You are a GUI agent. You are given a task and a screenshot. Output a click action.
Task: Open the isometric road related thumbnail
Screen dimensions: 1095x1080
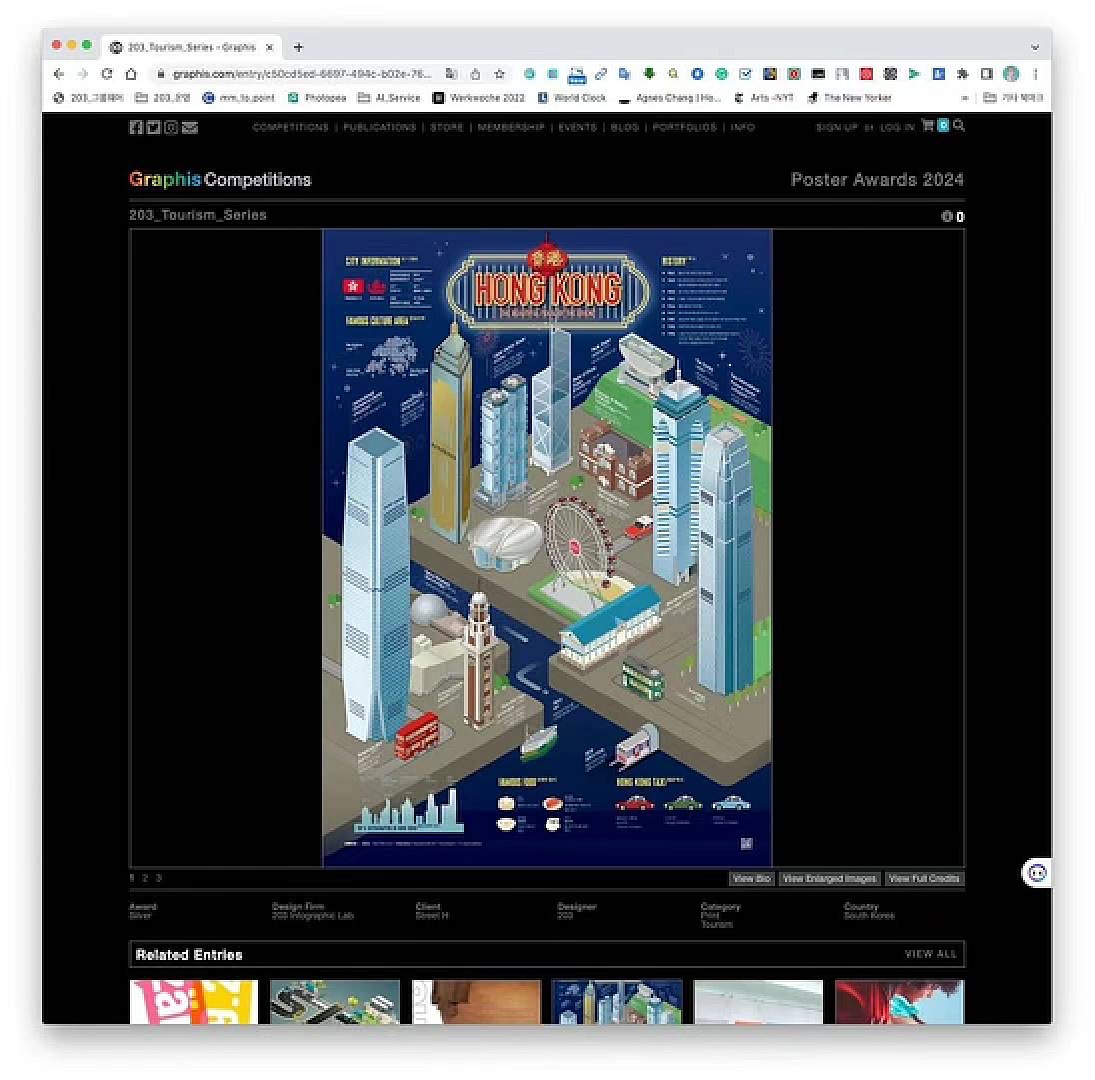[x=335, y=1002]
